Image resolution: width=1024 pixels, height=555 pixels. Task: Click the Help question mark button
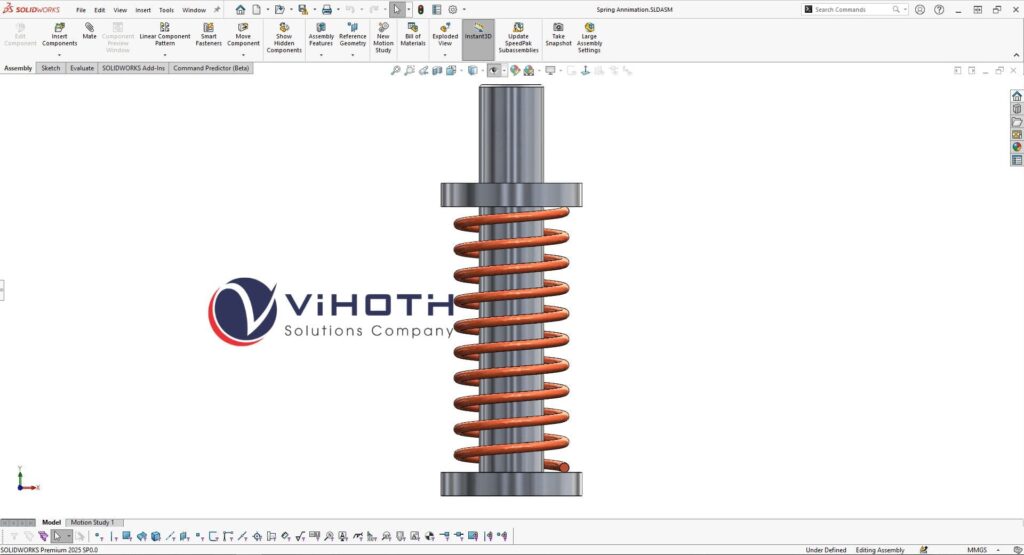[938, 10]
